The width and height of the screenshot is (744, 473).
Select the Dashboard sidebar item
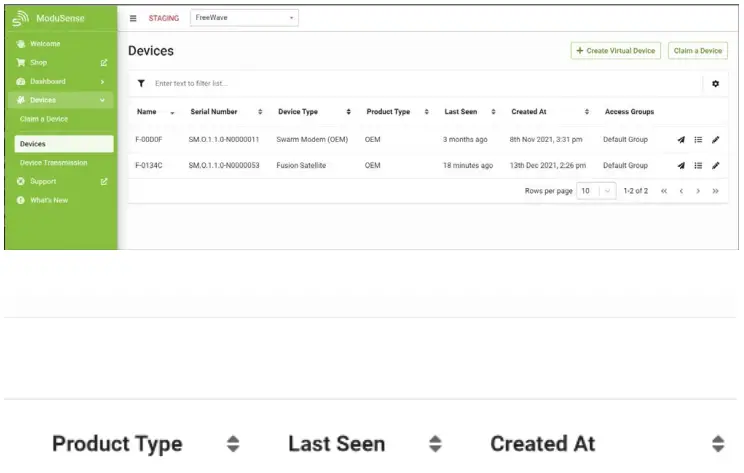[x=47, y=82]
